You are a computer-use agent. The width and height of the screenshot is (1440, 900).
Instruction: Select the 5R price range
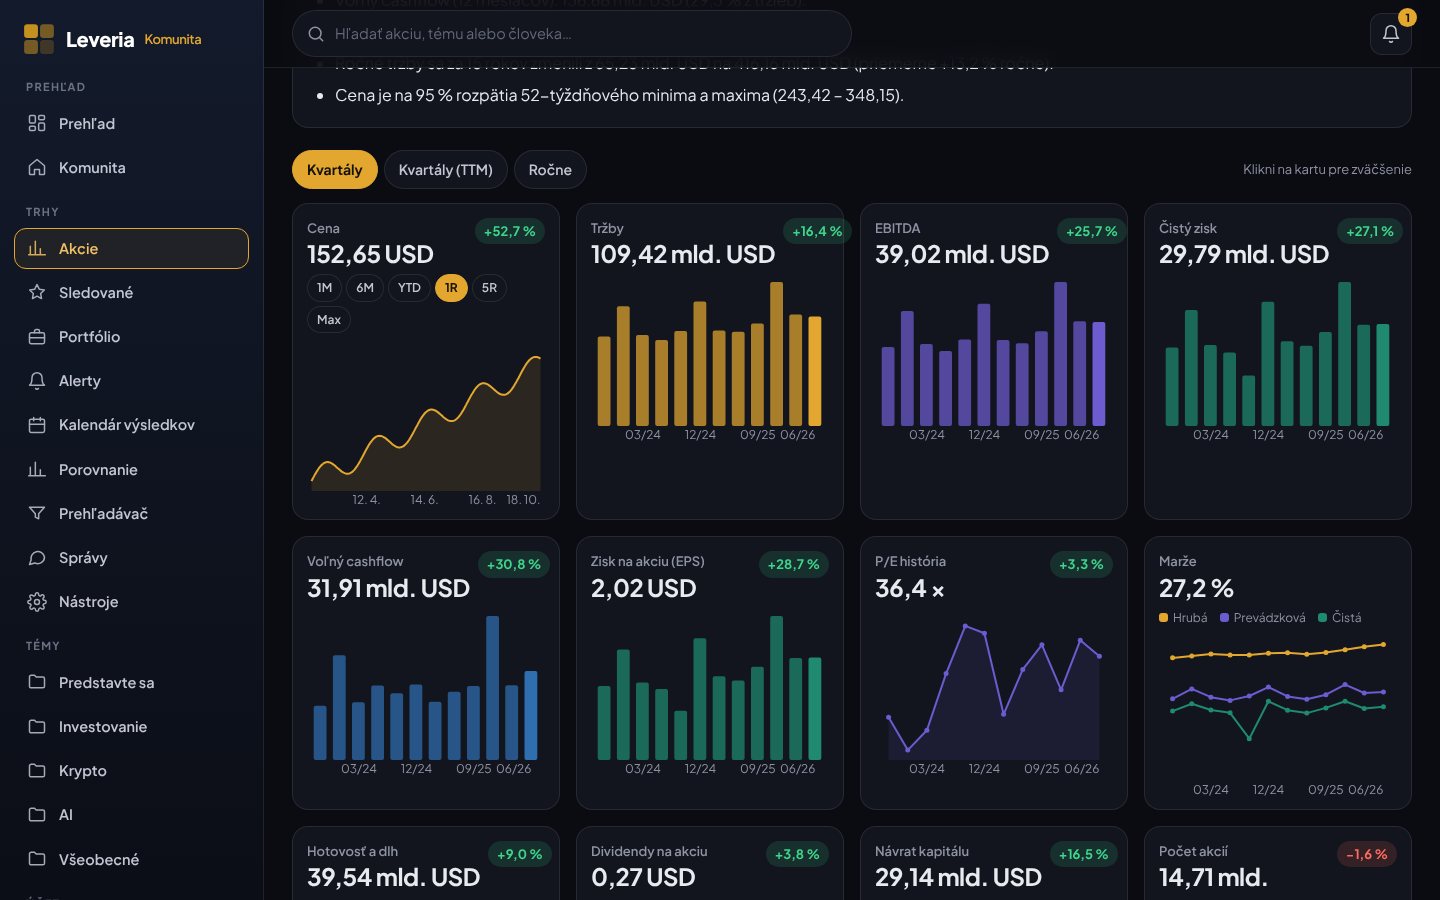click(x=489, y=288)
